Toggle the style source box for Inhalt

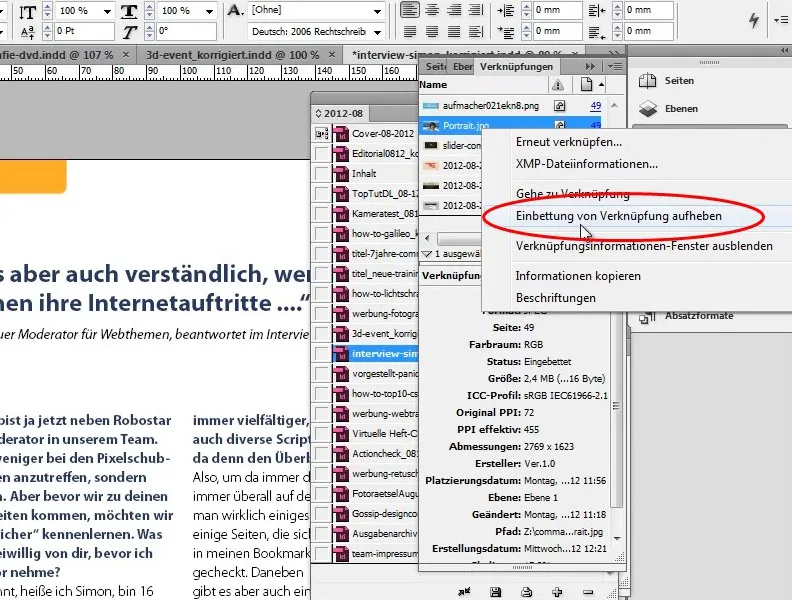coord(321,173)
